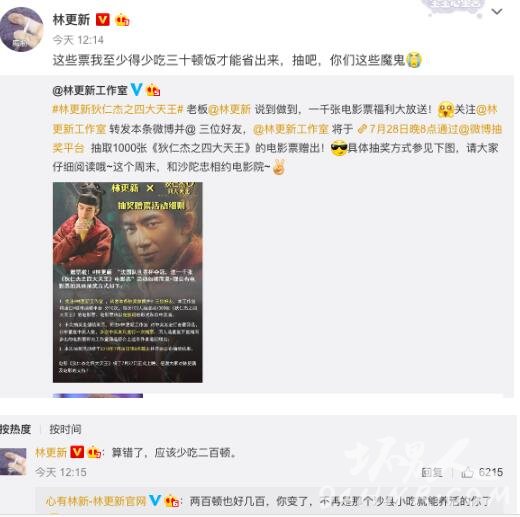Open the #林更新狄仁杰之四大天王# hashtag
520x517 pixels.
[x=118, y=109]
